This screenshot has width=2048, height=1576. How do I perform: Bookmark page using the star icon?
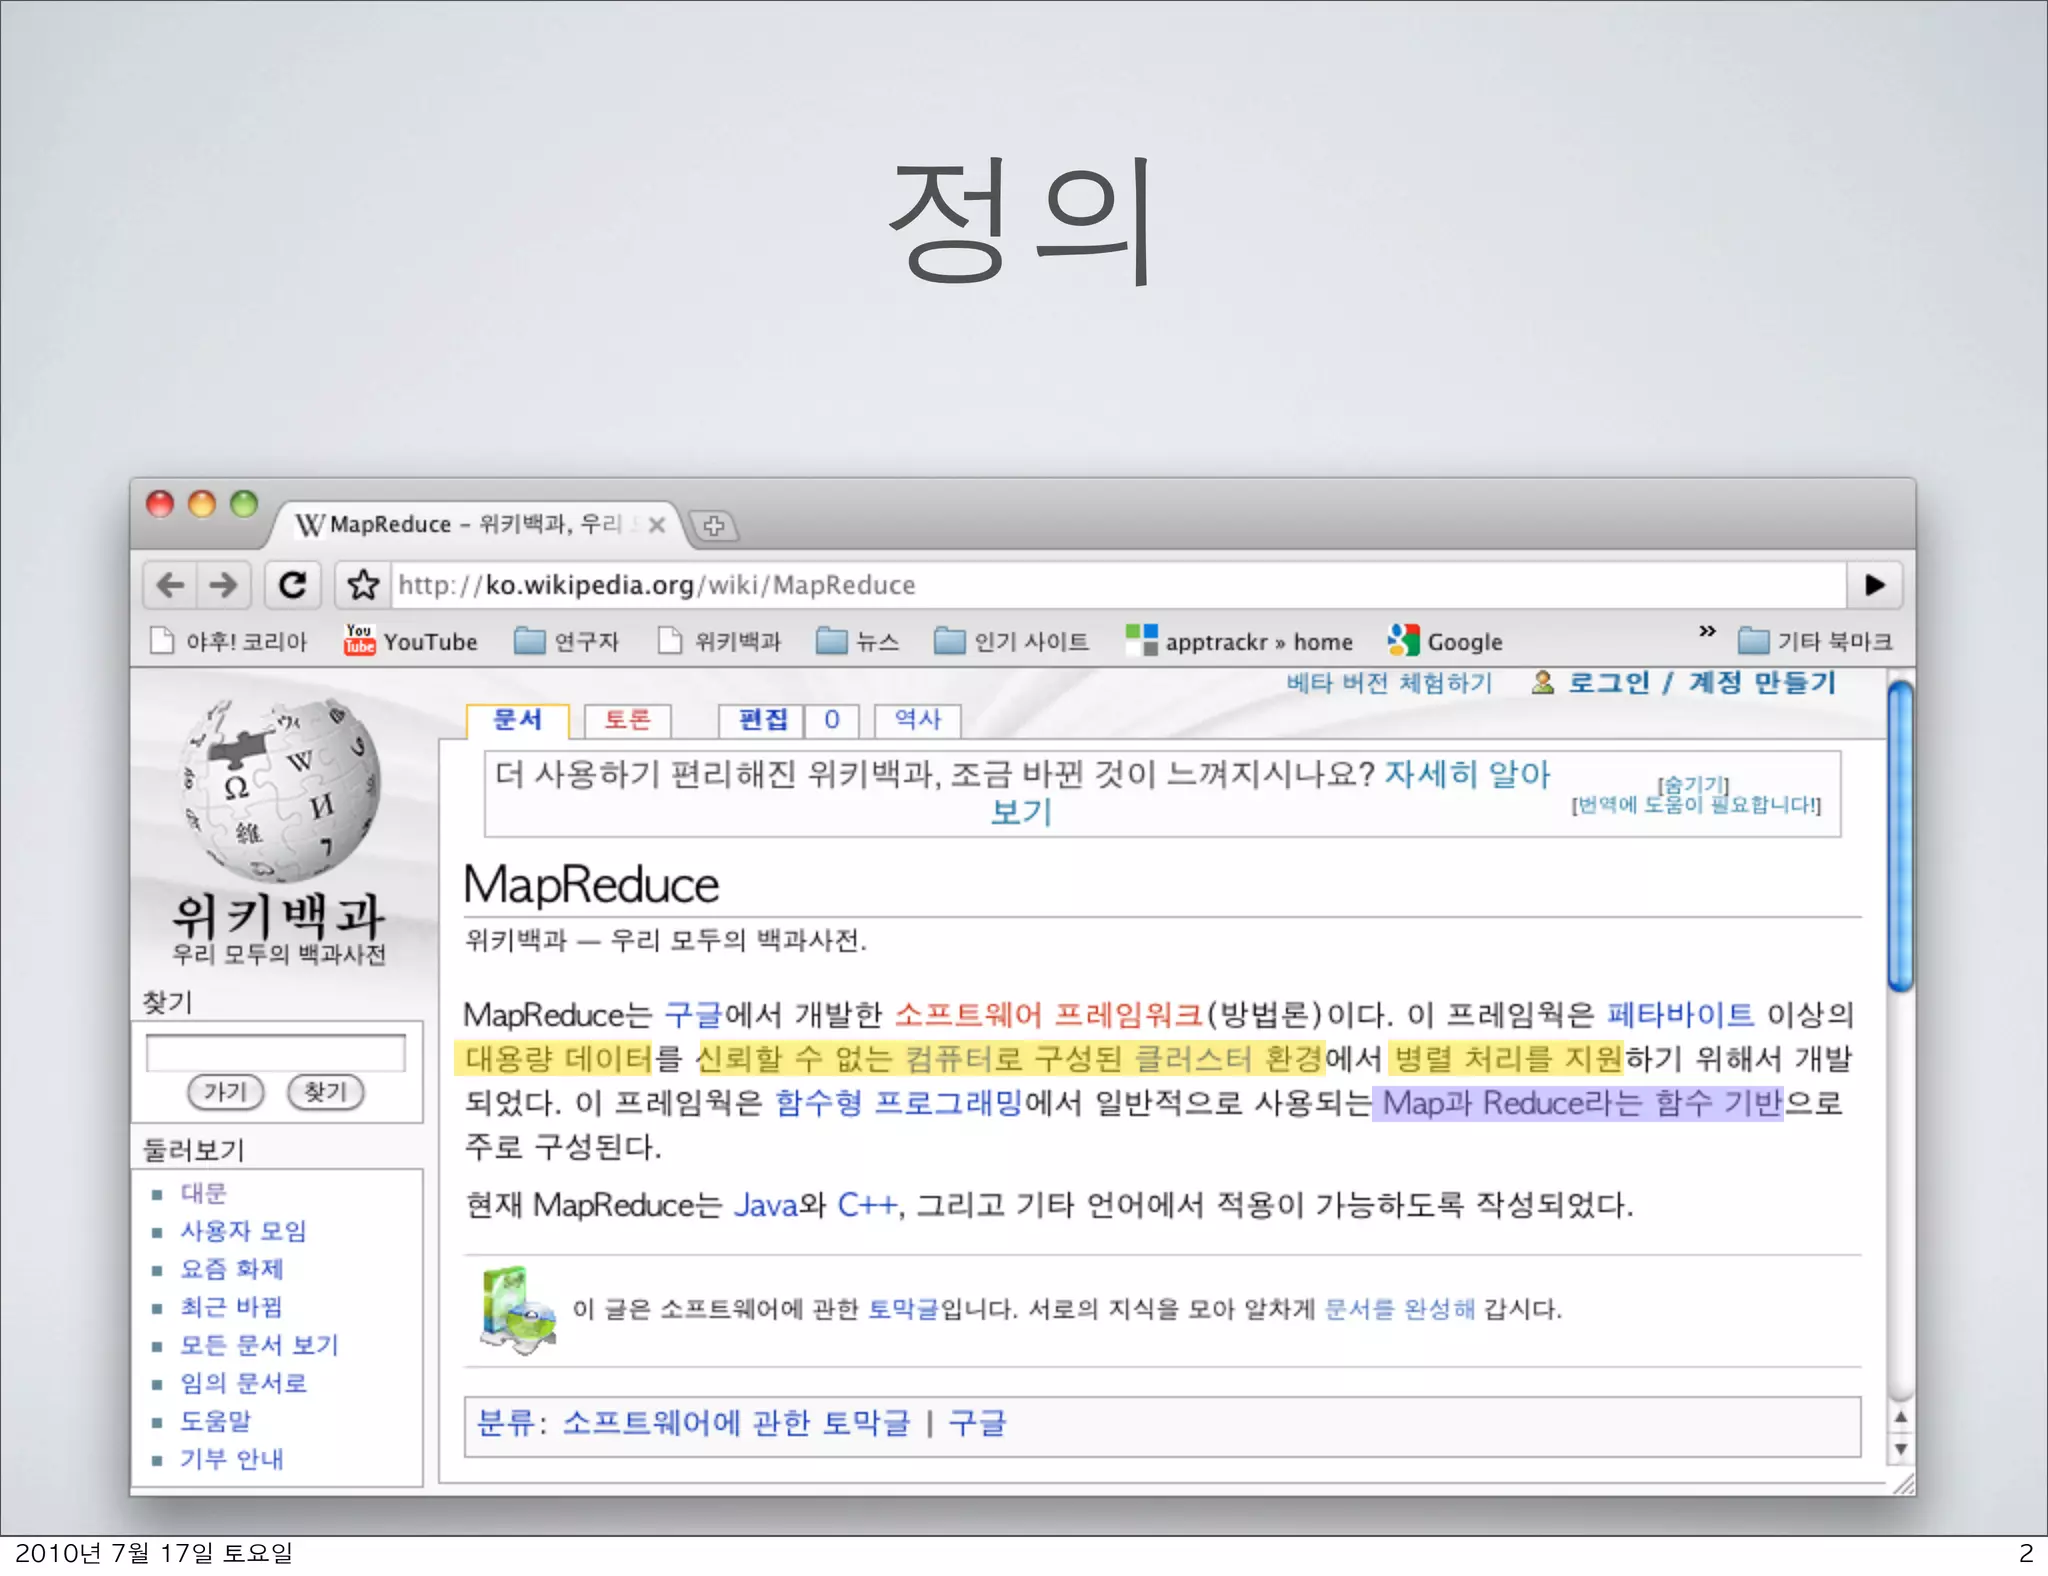pyautogui.click(x=362, y=584)
